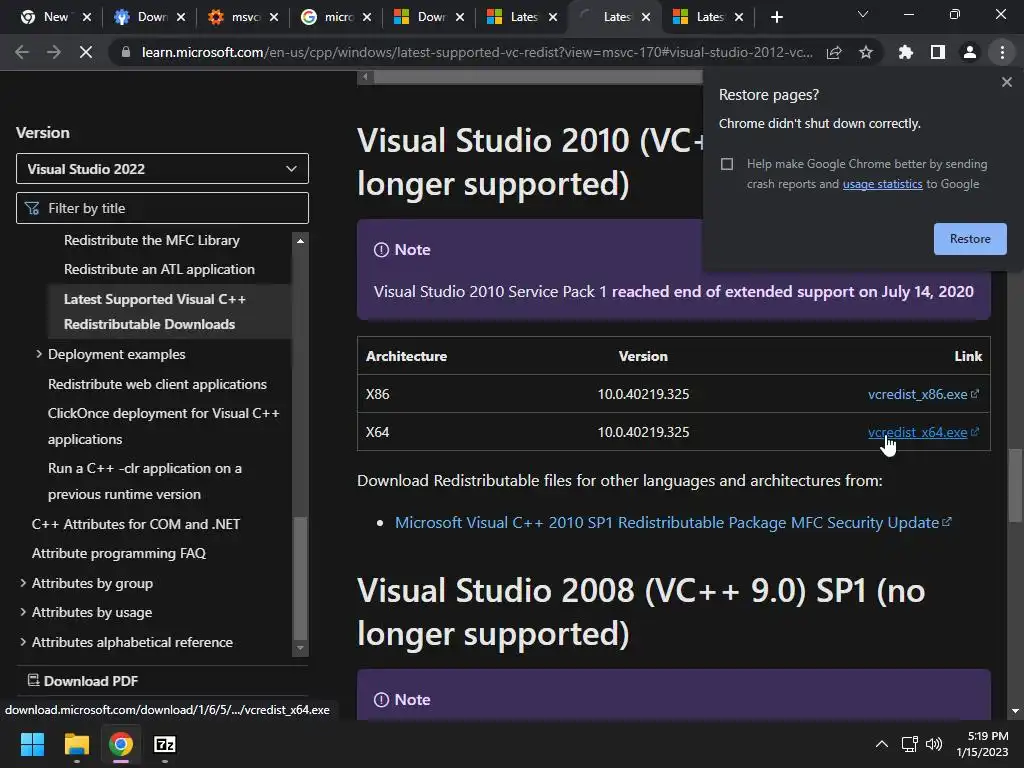Enable sending crash reports checkbox
This screenshot has width=1024, height=768.
coord(727,164)
